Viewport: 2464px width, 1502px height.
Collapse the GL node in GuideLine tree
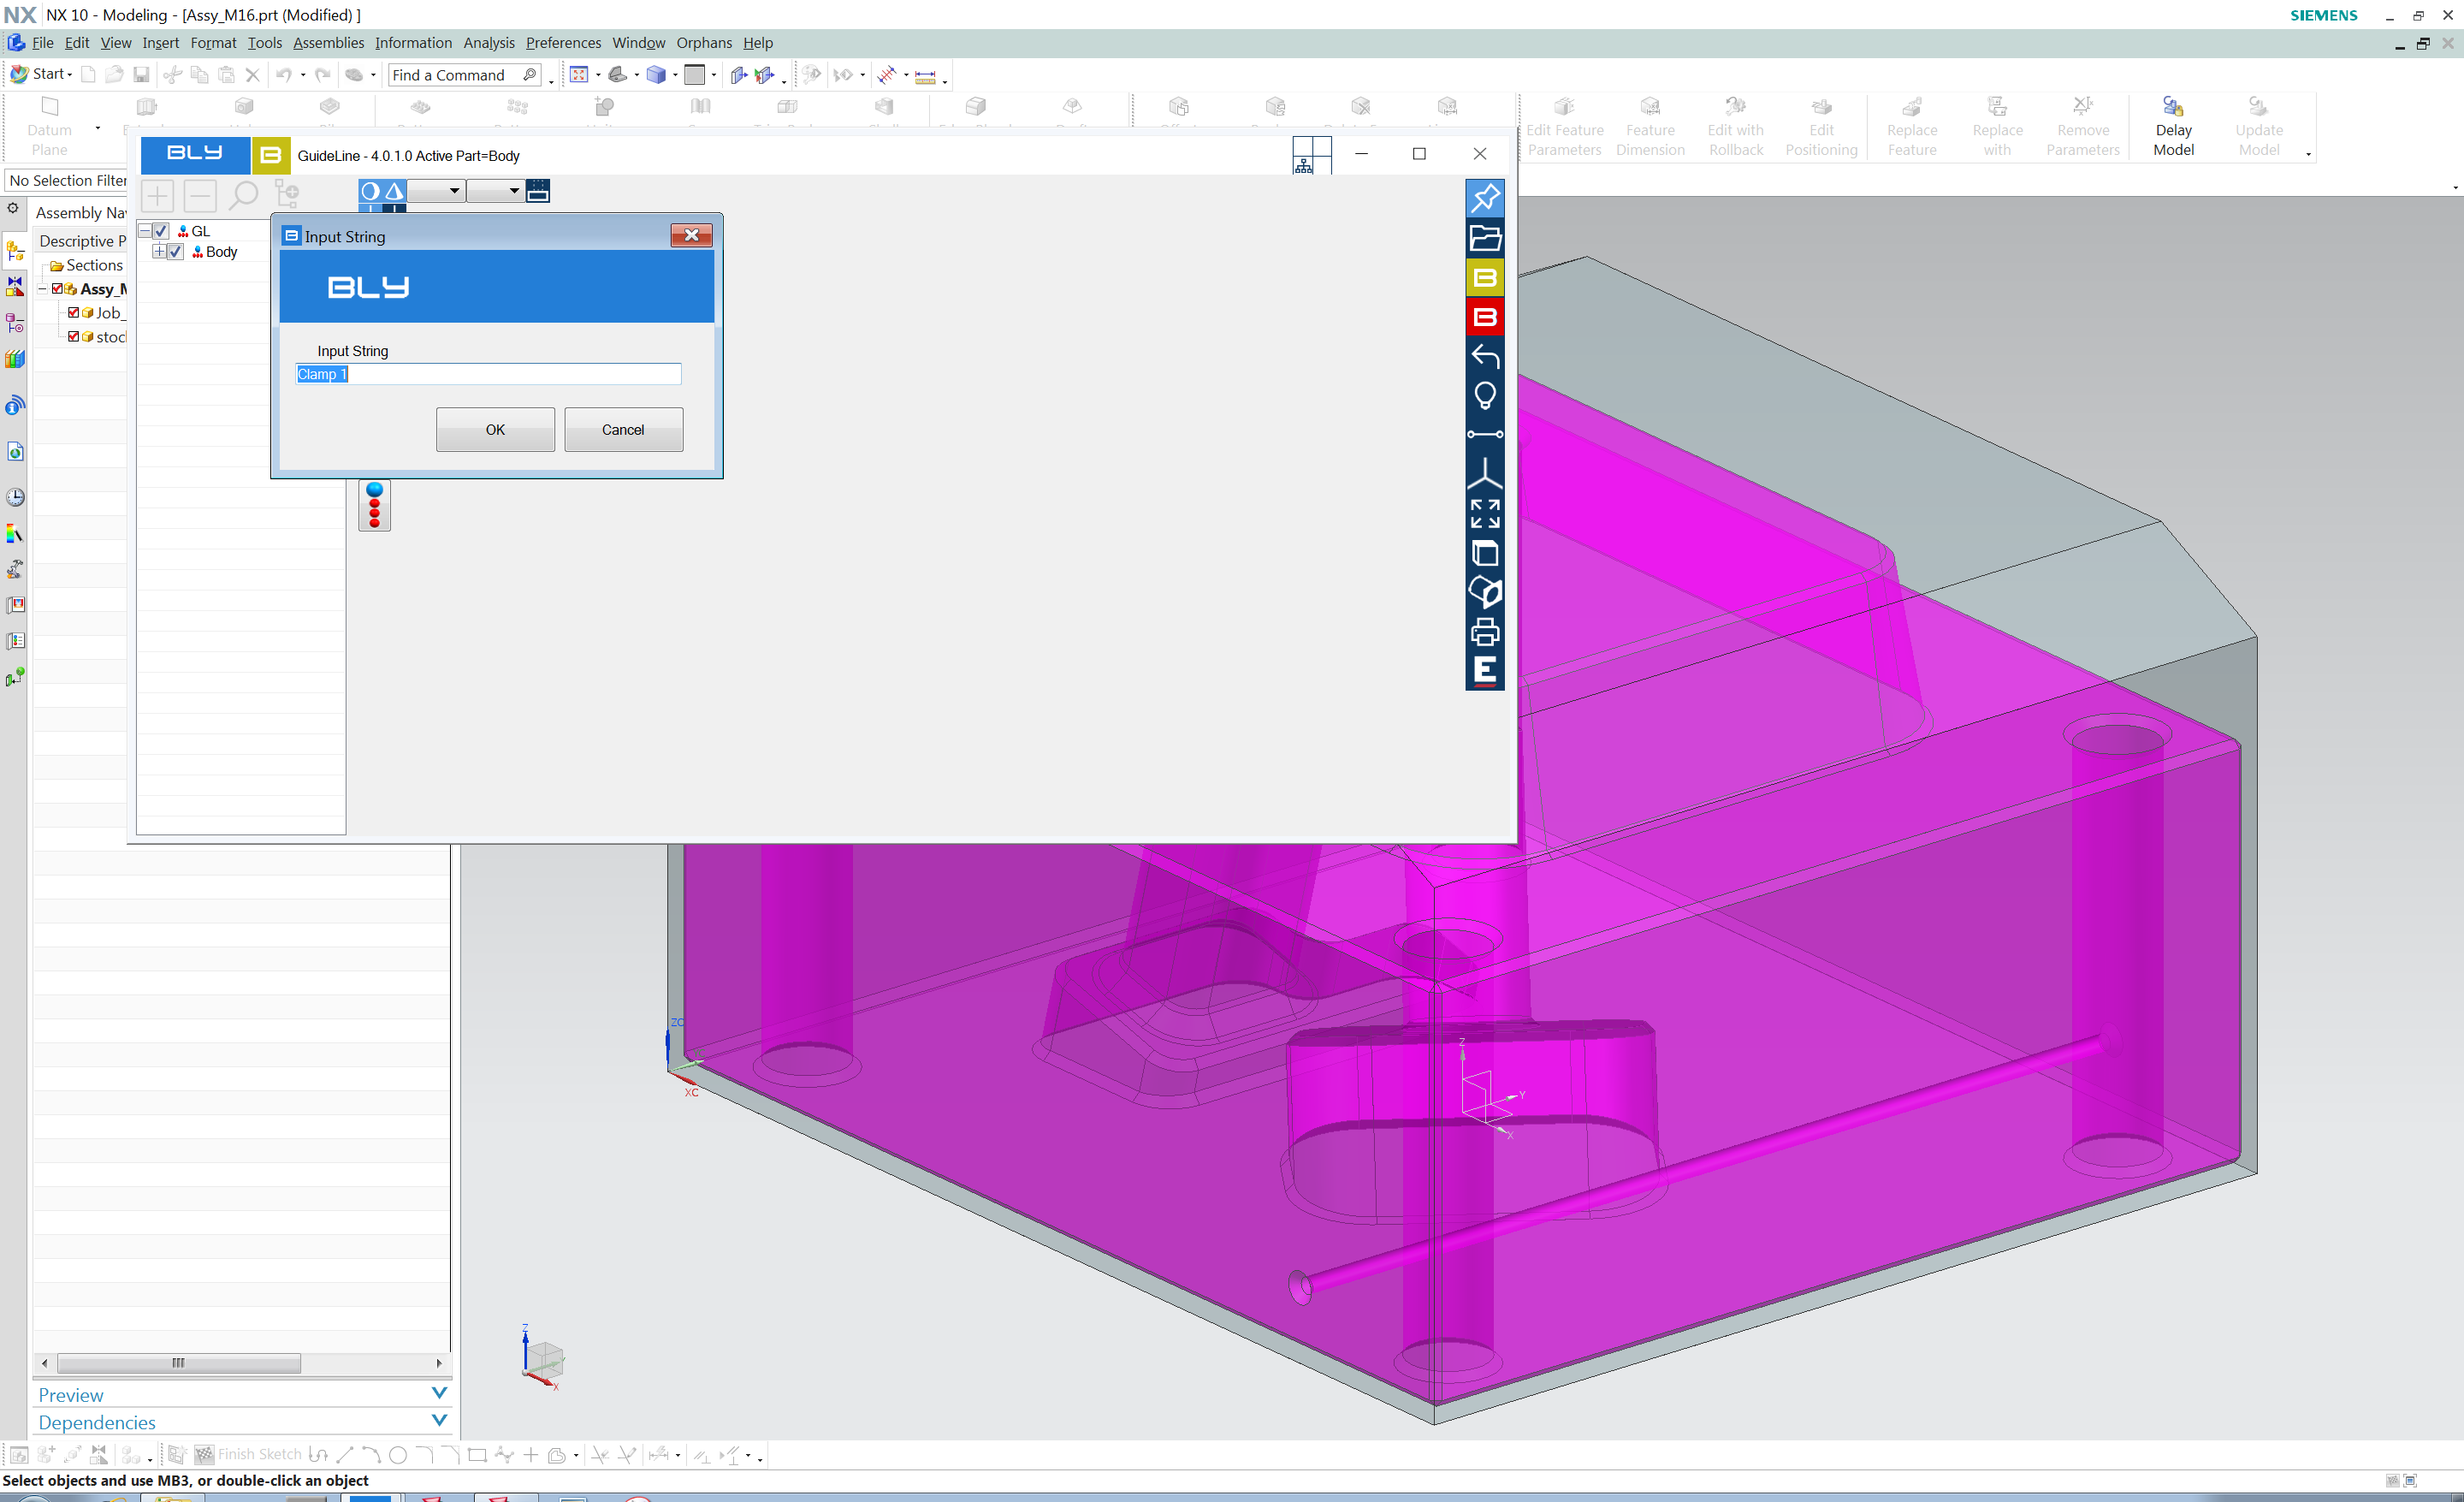pyautogui.click(x=145, y=231)
